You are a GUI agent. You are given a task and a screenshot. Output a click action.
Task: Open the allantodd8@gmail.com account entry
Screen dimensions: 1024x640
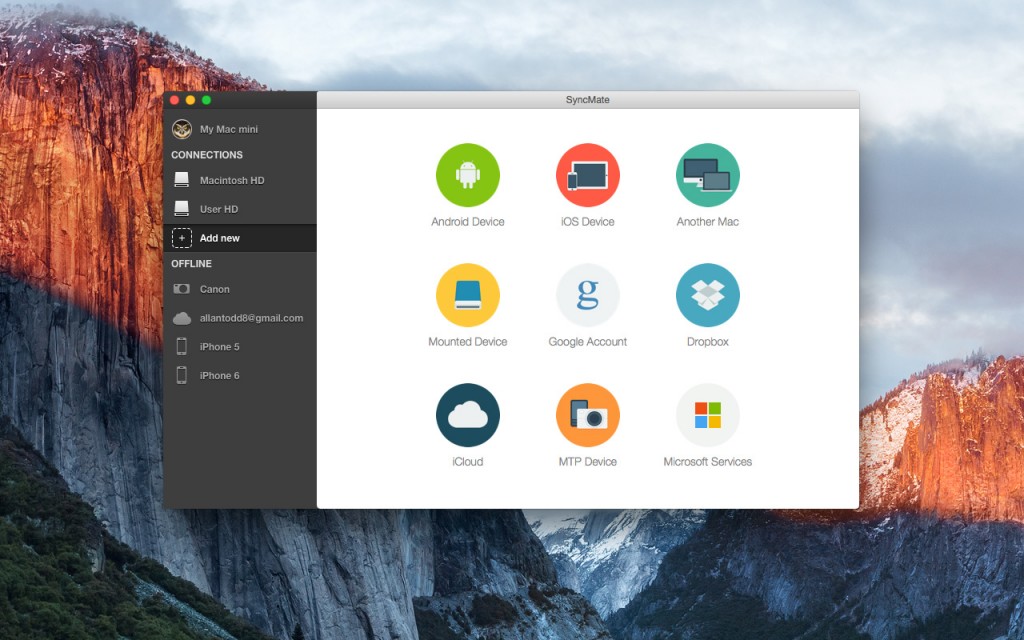(240, 318)
